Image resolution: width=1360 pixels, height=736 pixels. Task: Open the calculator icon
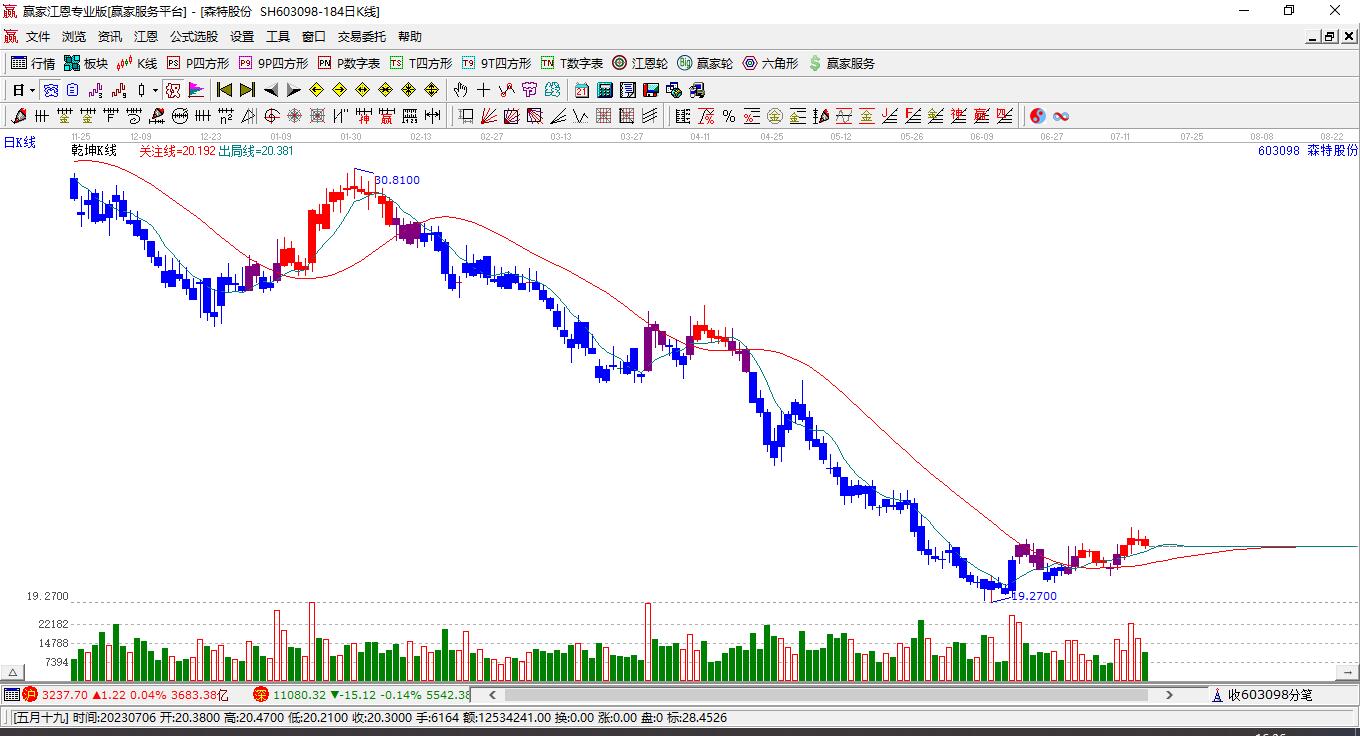(605, 90)
